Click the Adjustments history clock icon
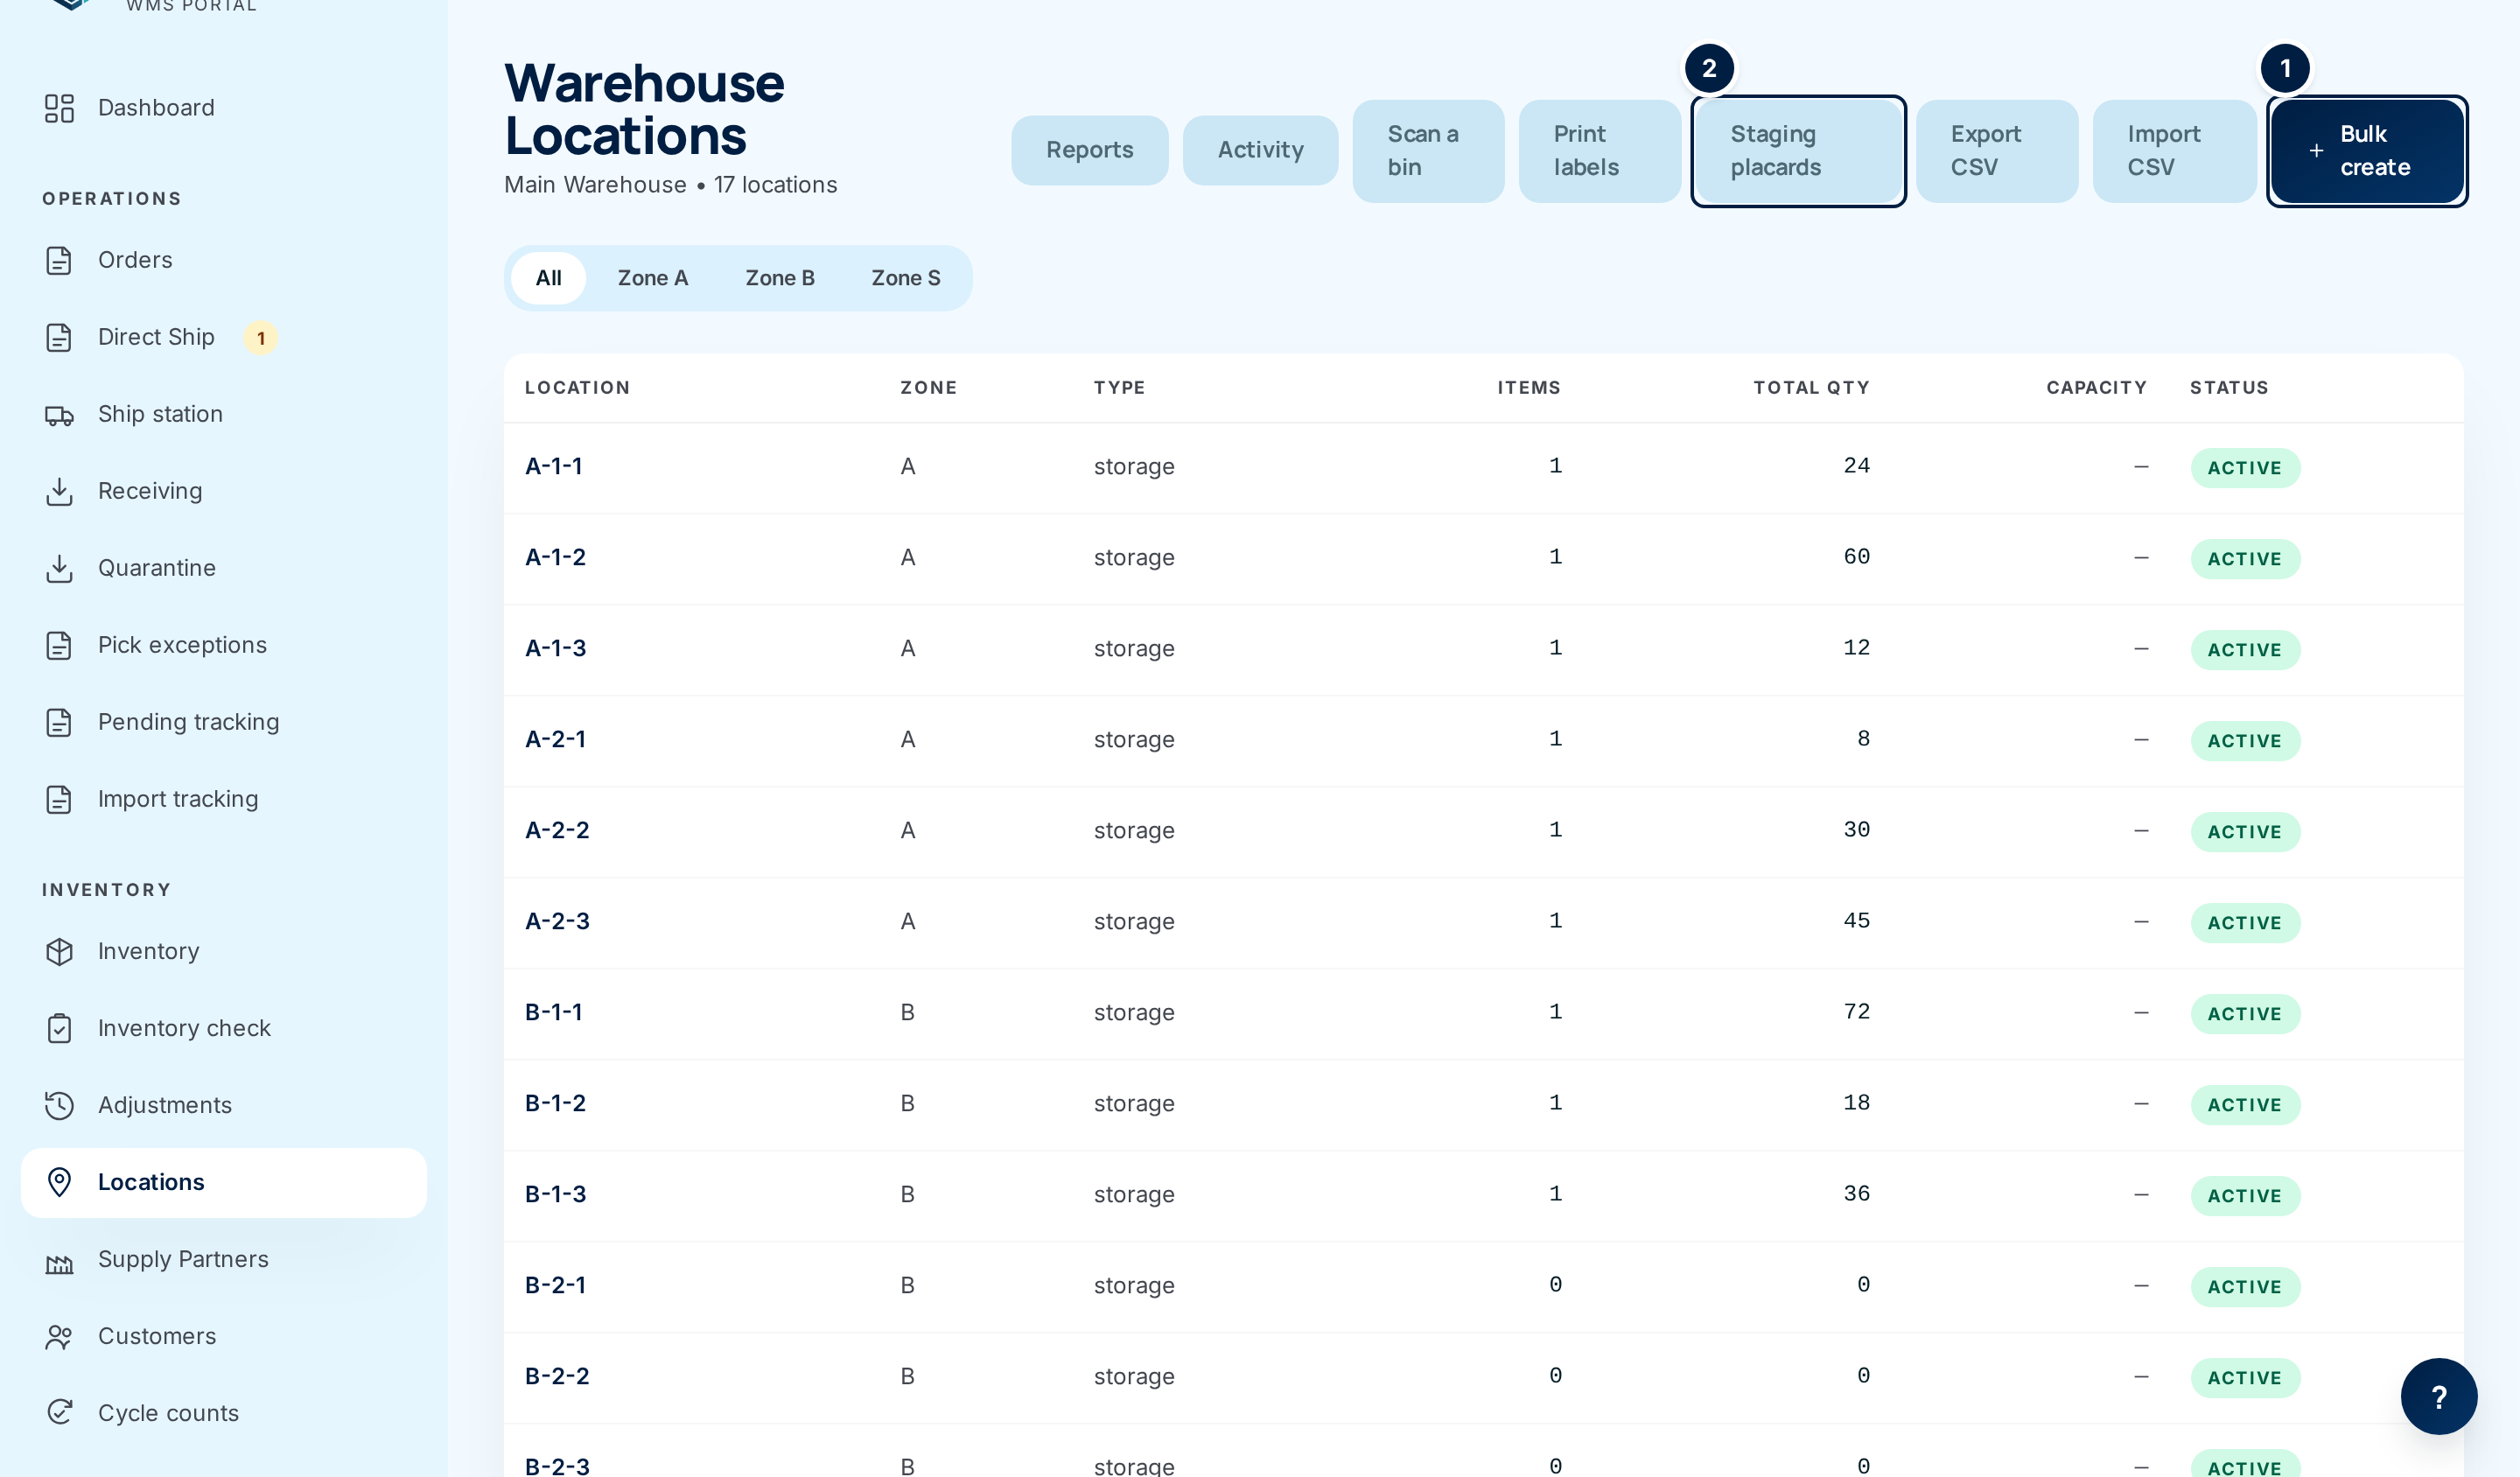2520x1477 pixels. 59,1105
